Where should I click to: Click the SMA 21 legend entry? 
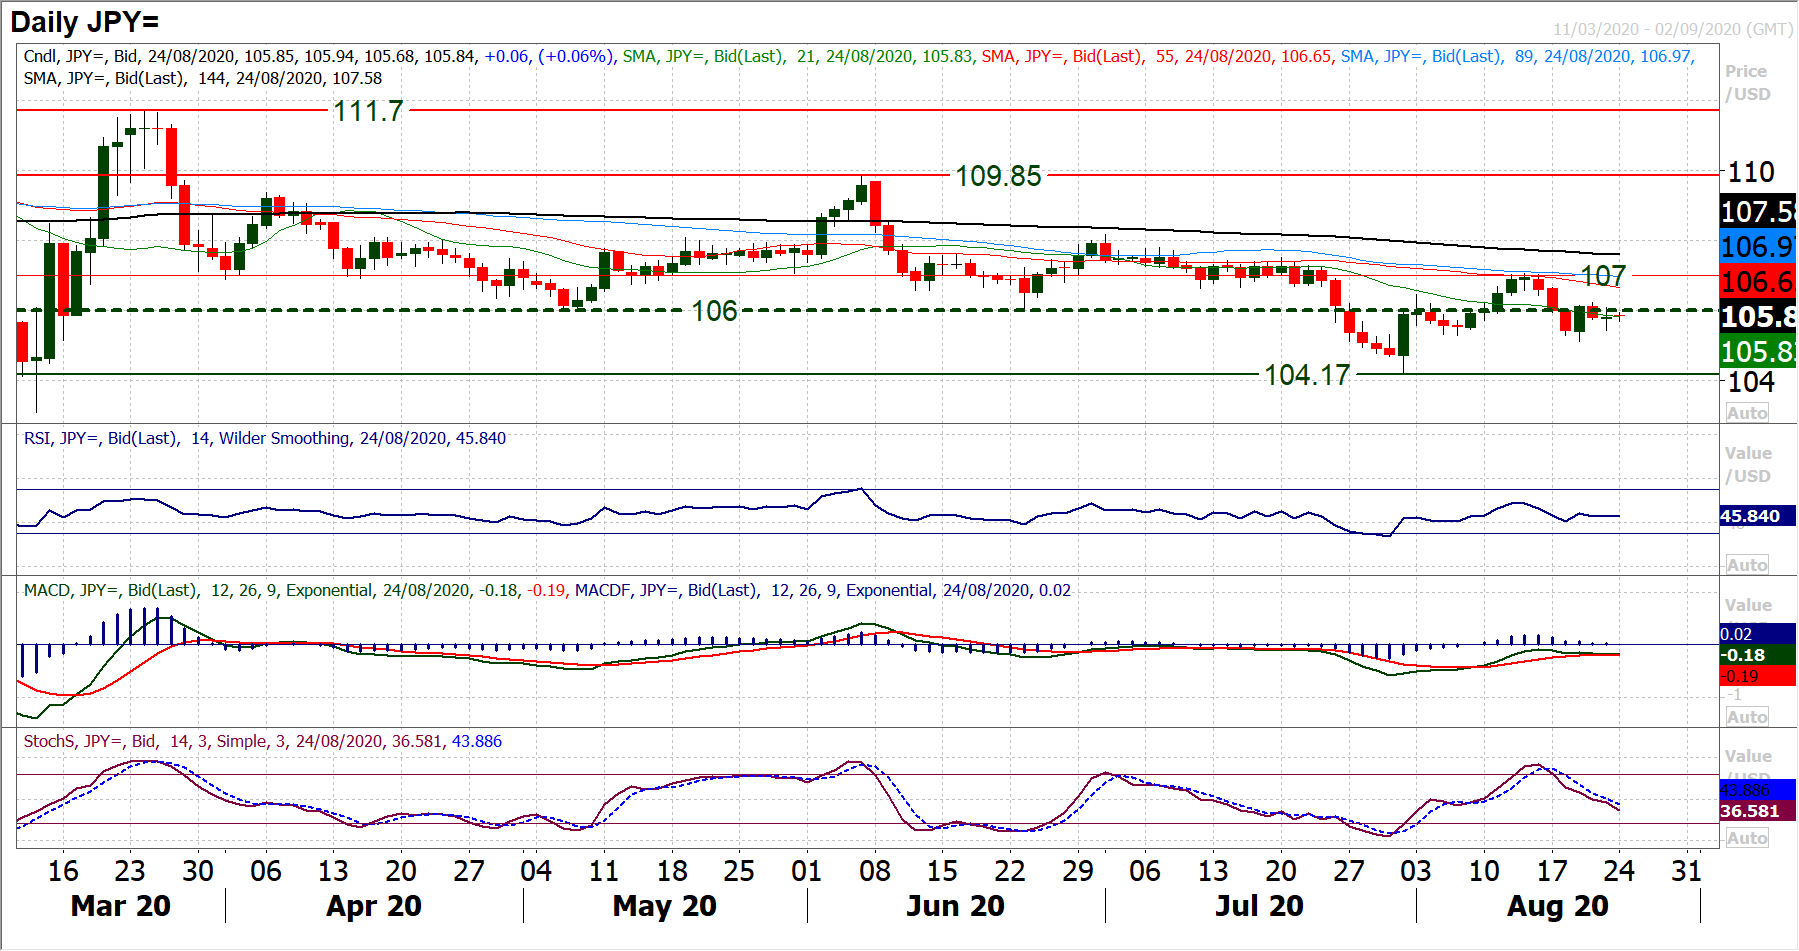(798, 56)
